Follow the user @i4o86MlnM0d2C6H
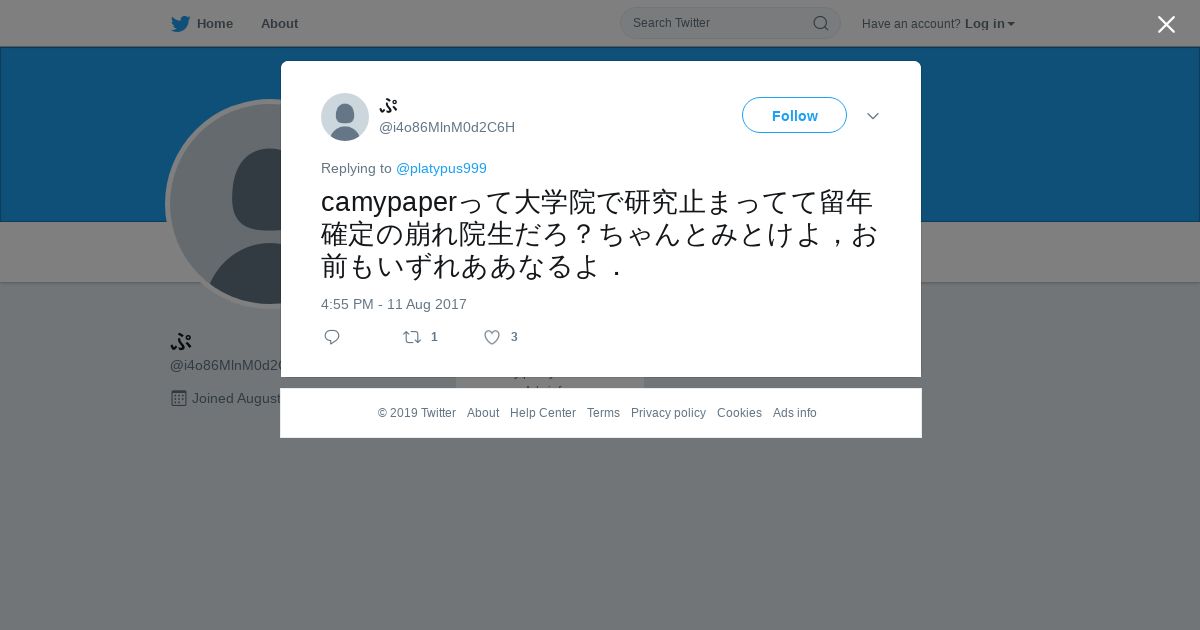Screen dimensions: 1200x630 coord(794,116)
